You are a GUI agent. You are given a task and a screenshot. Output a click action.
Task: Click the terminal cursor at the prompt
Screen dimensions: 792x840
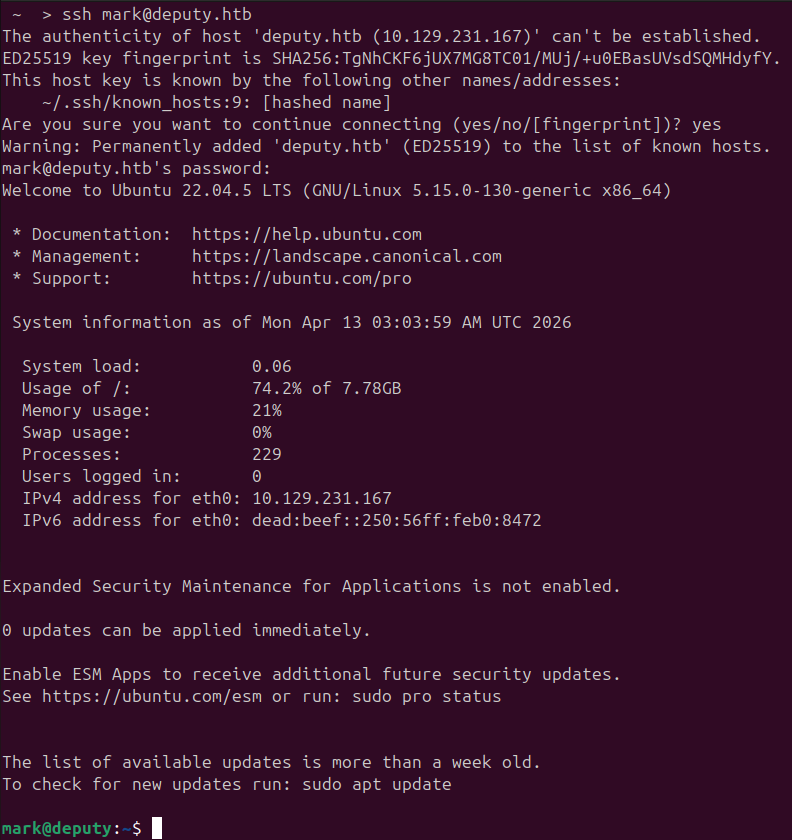(x=156, y=828)
